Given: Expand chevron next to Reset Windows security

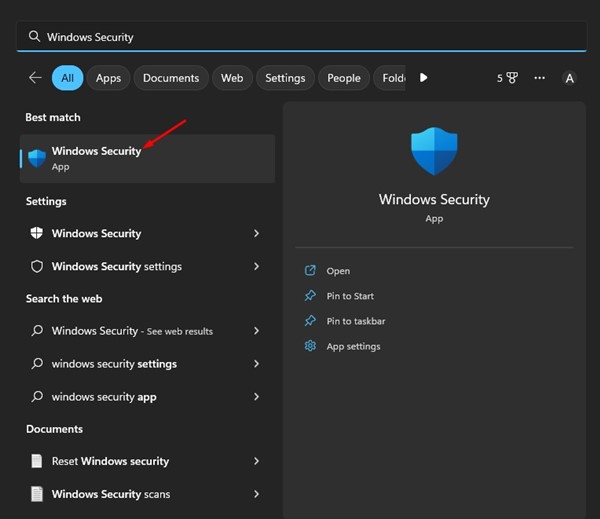Looking at the screenshot, I should coord(256,461).
